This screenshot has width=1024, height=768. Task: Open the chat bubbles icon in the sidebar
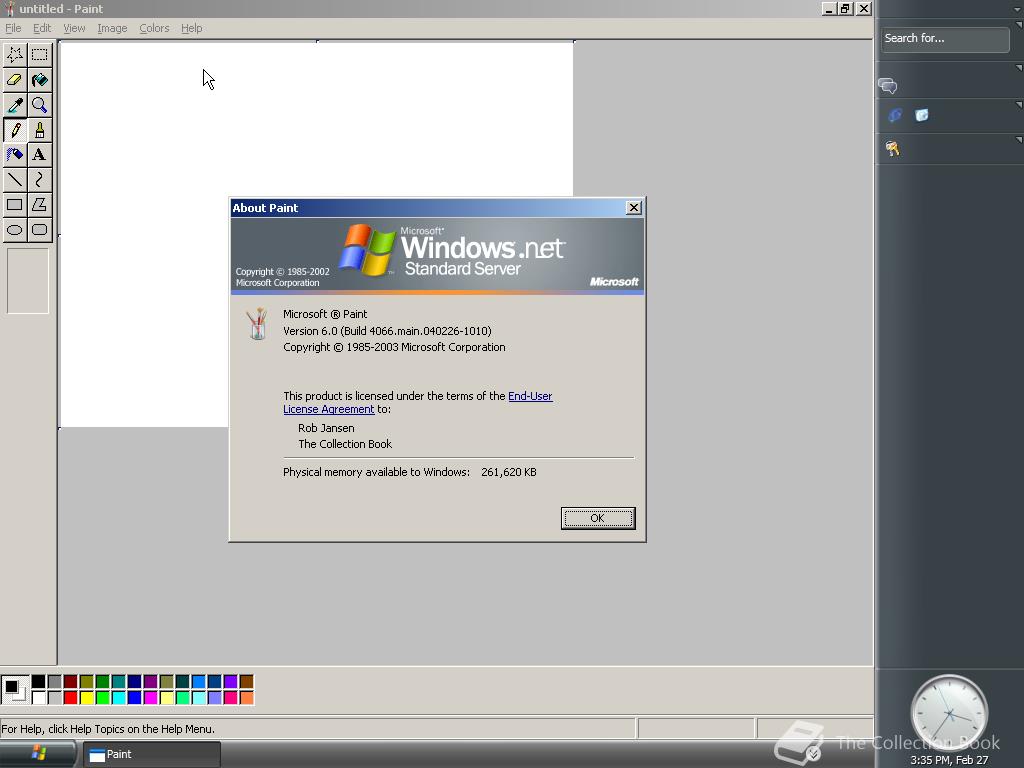click(x=888, y=86)
